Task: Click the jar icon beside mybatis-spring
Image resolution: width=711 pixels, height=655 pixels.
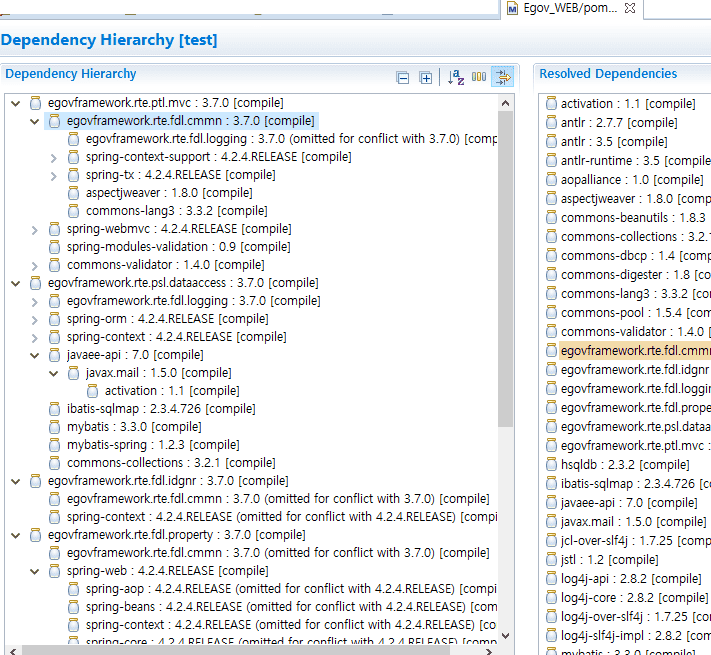Action: (55, 445)
